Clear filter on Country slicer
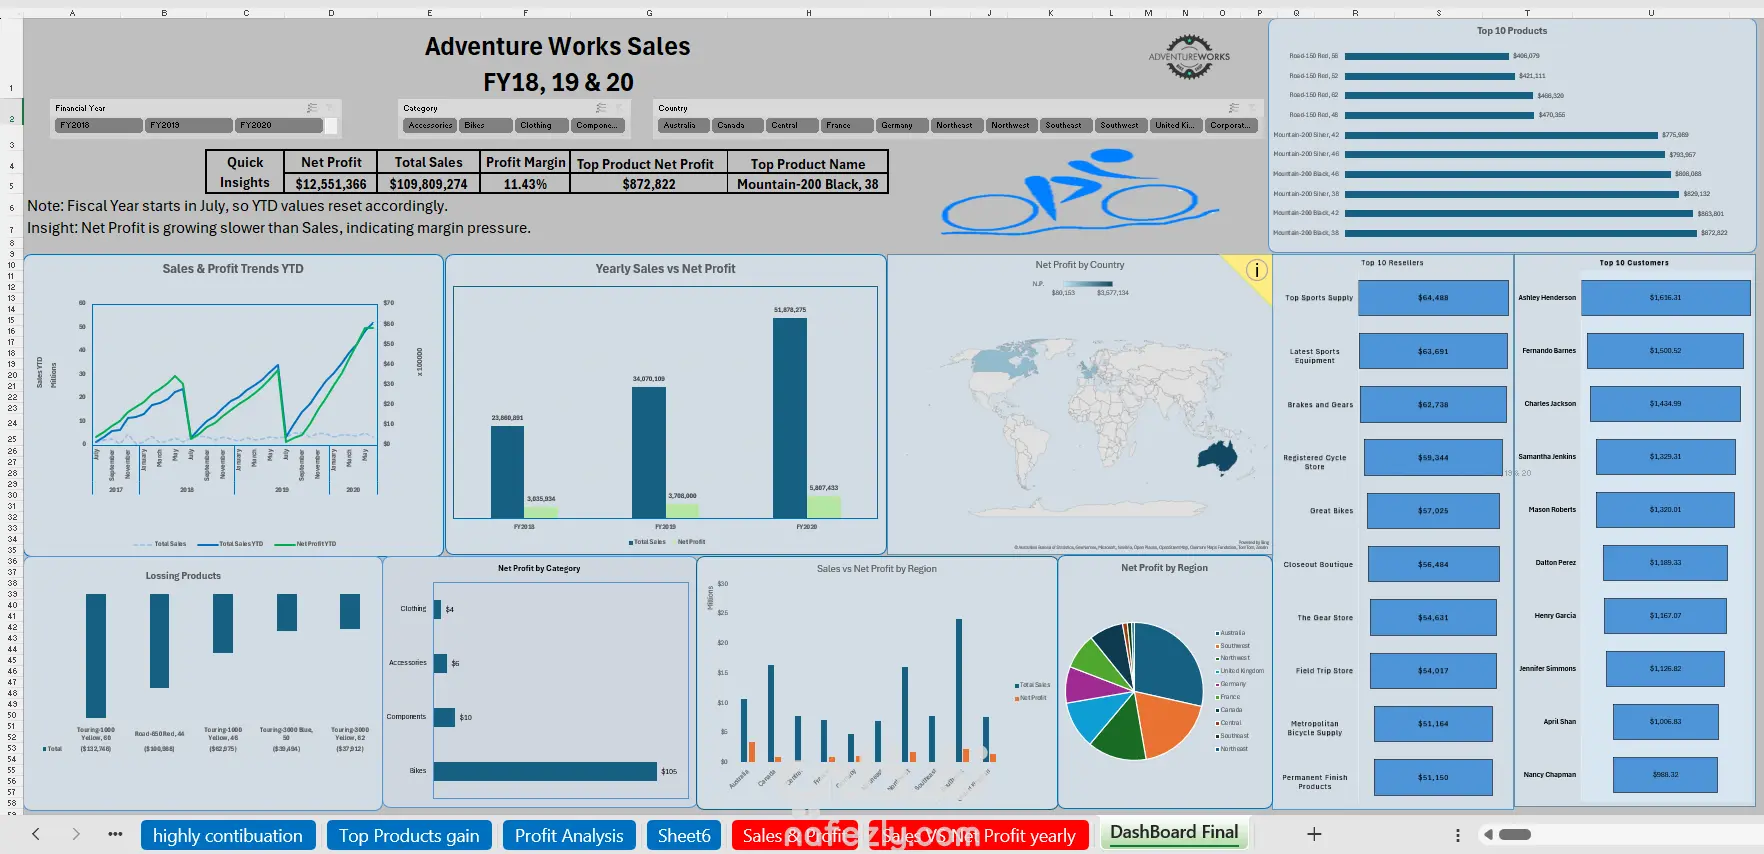 1251,108
